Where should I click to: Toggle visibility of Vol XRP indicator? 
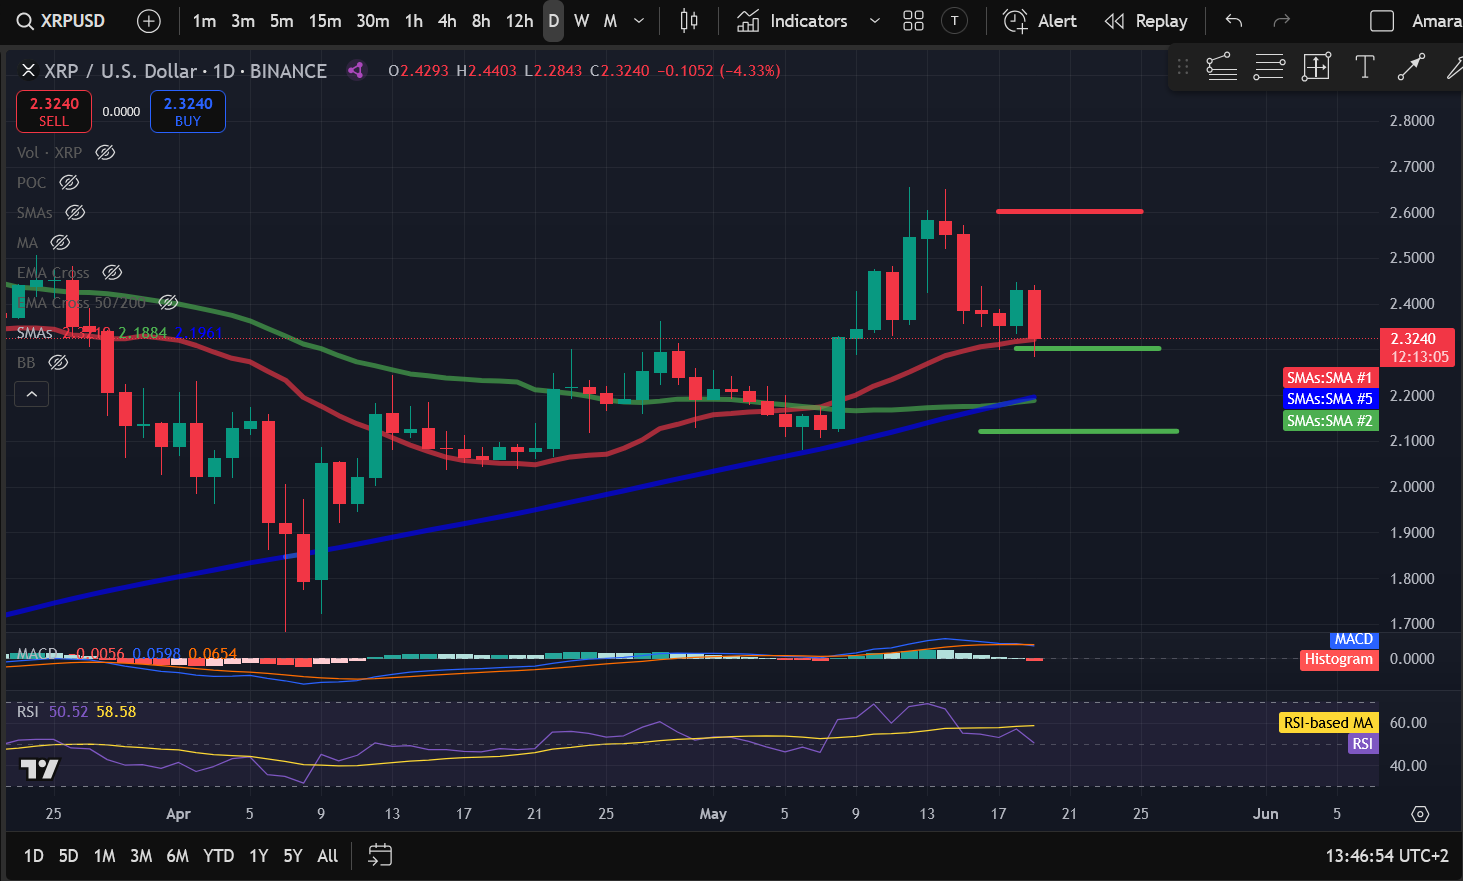tap(105, 152)
